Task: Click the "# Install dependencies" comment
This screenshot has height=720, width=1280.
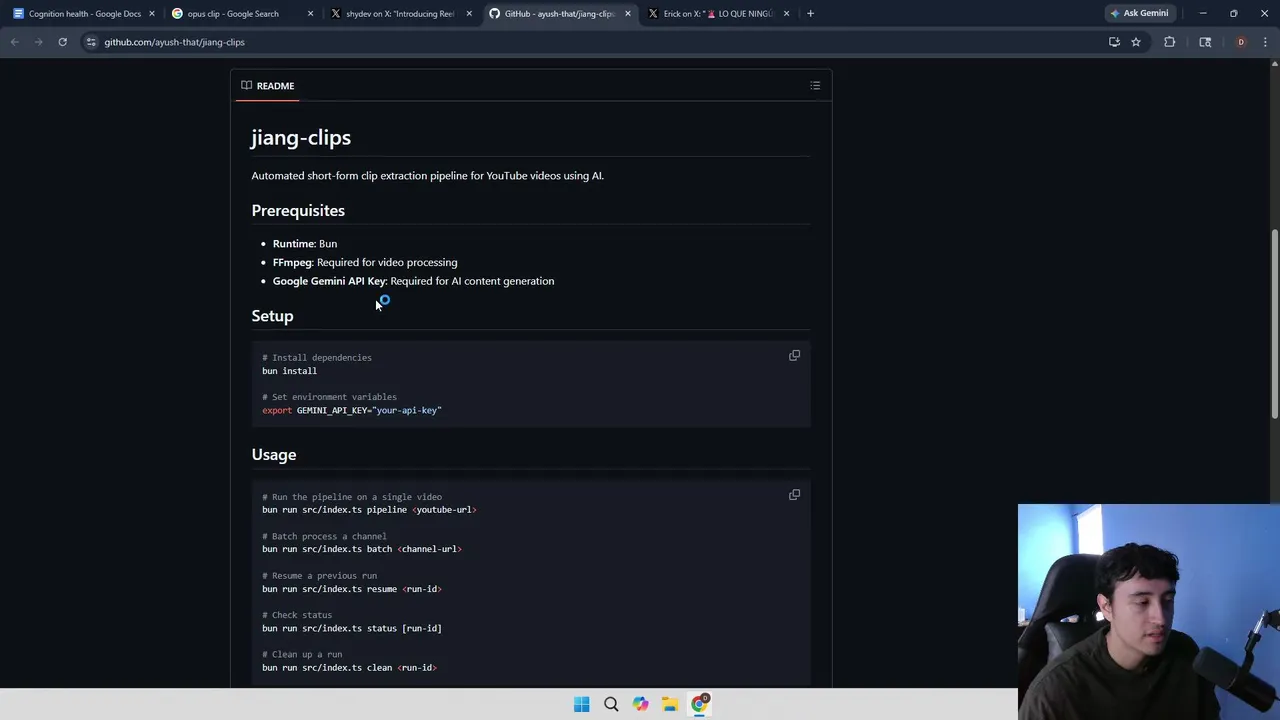Action: [317, 358]
